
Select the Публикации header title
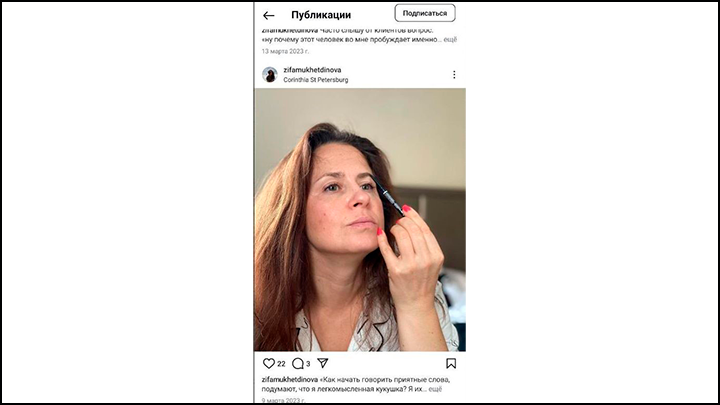pyautogui.click(x=321, y=15)
